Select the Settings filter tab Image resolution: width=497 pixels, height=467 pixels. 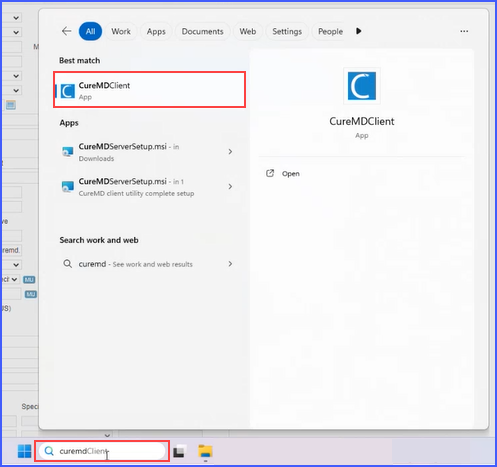pyautogui.click(x=287, y=31)
